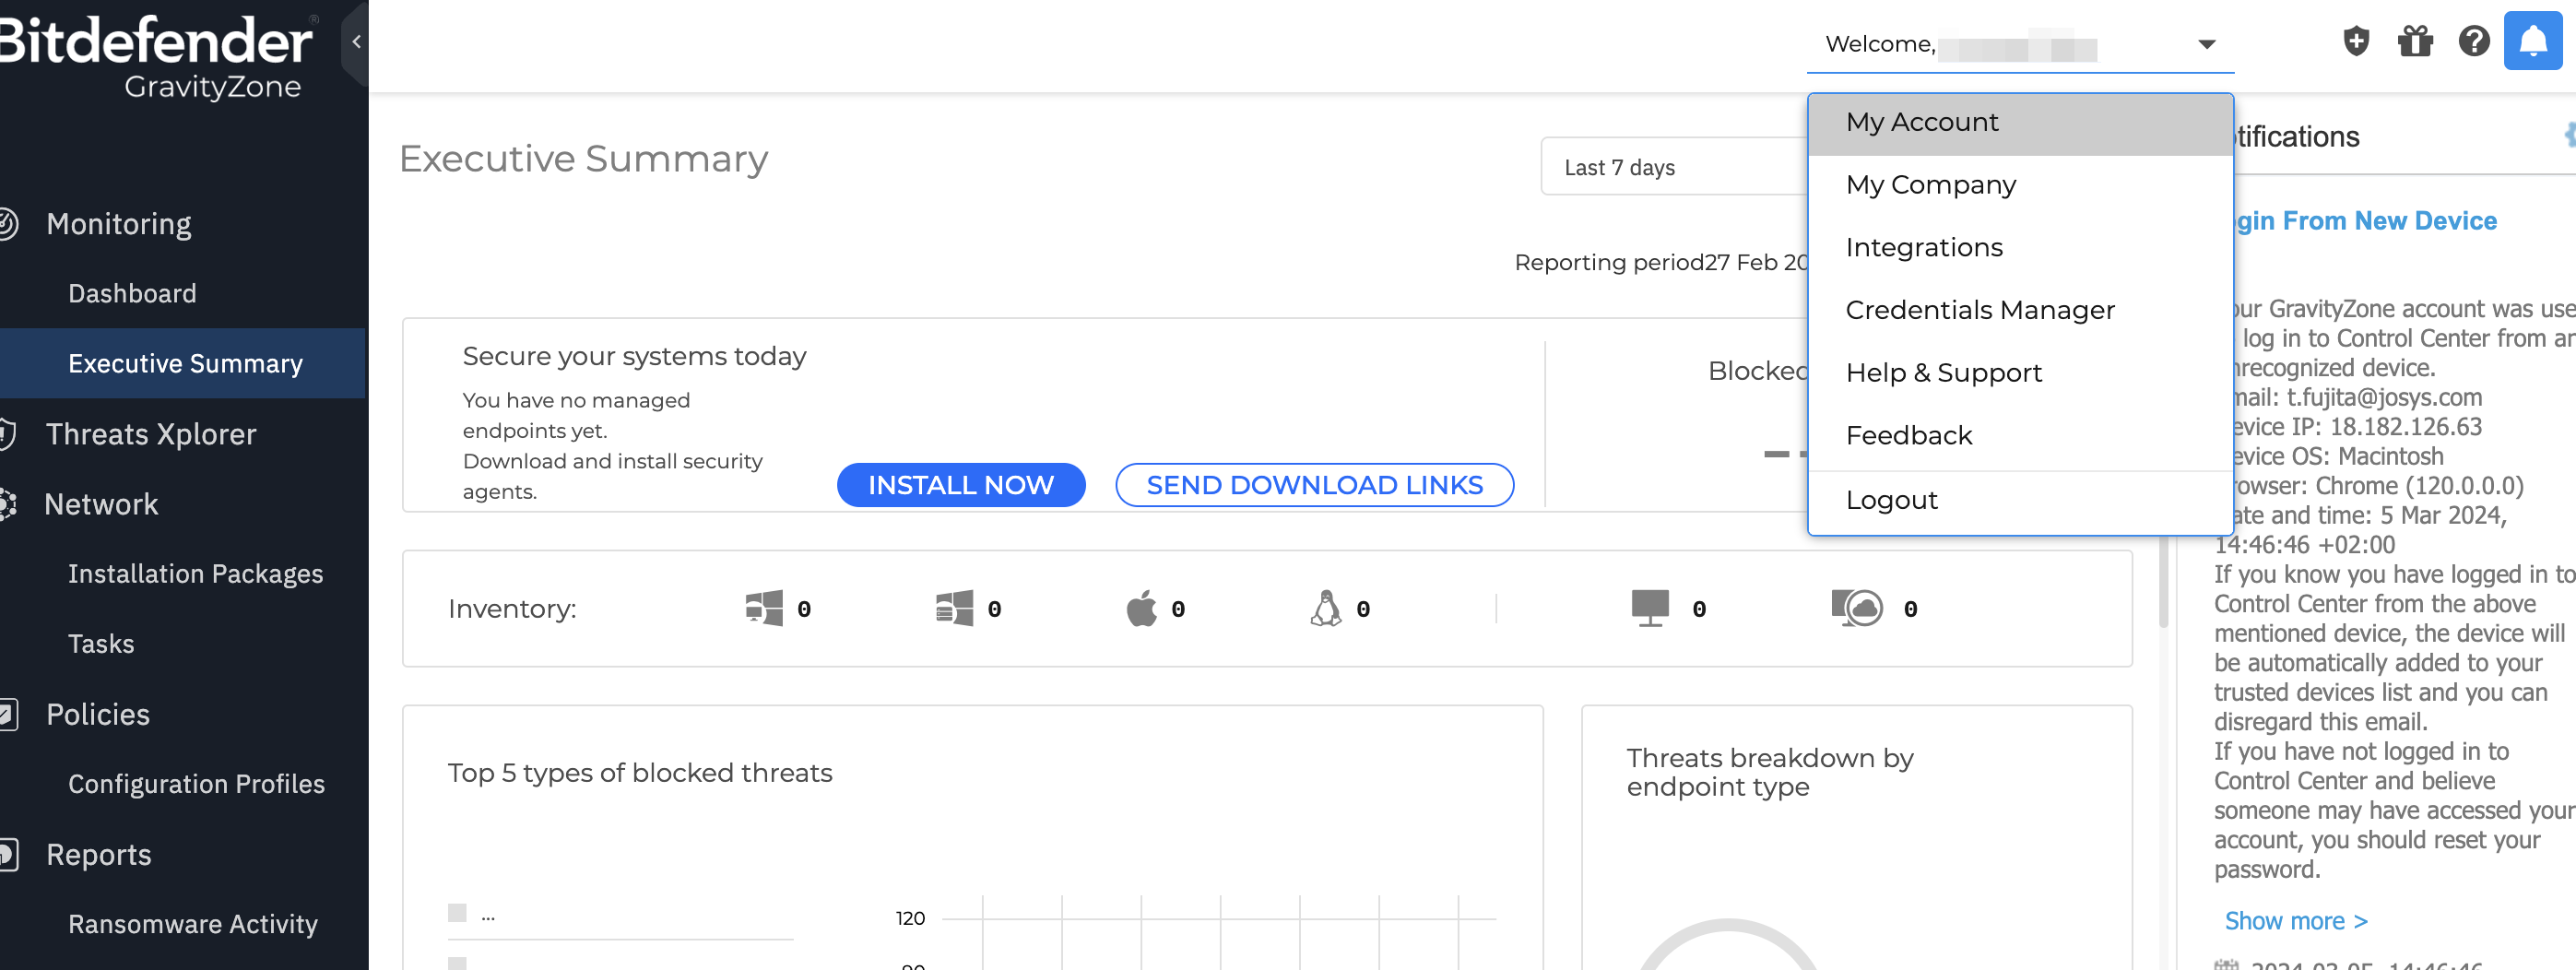The image size is (2576, 970).
Task: Click the Apple macOS inventory icon
Action: [1141, 608]
